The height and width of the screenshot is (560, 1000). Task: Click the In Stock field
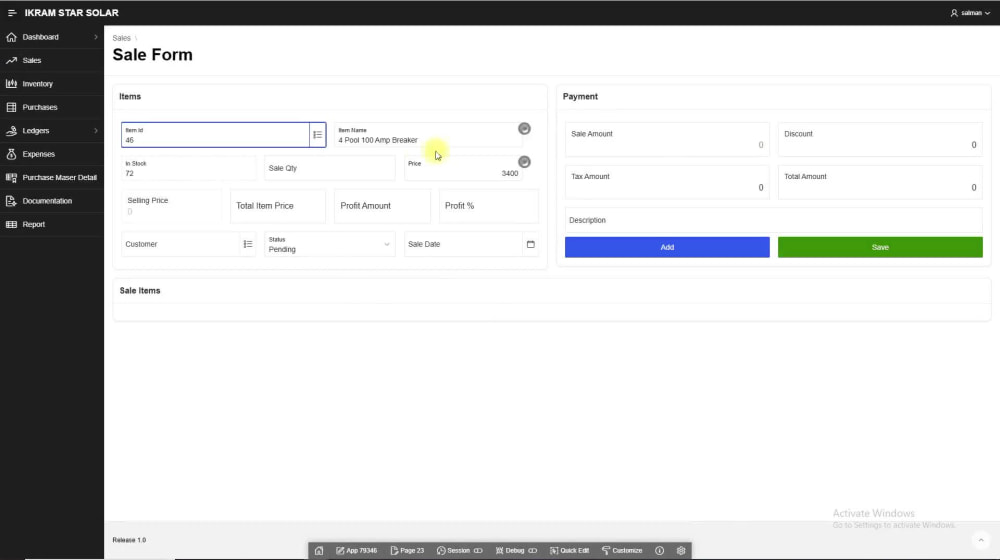[189, 168]
